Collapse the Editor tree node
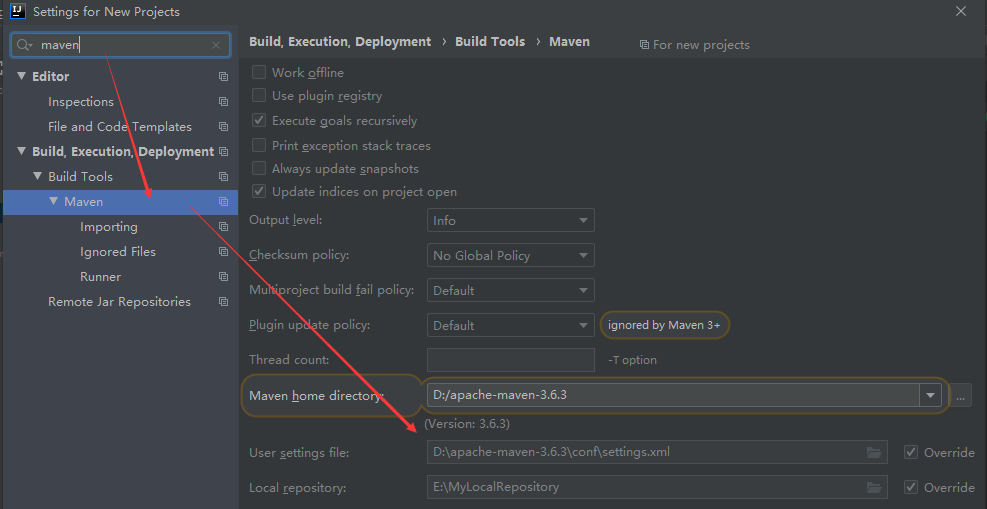The image size is (987, 509). tap(21, 76)
